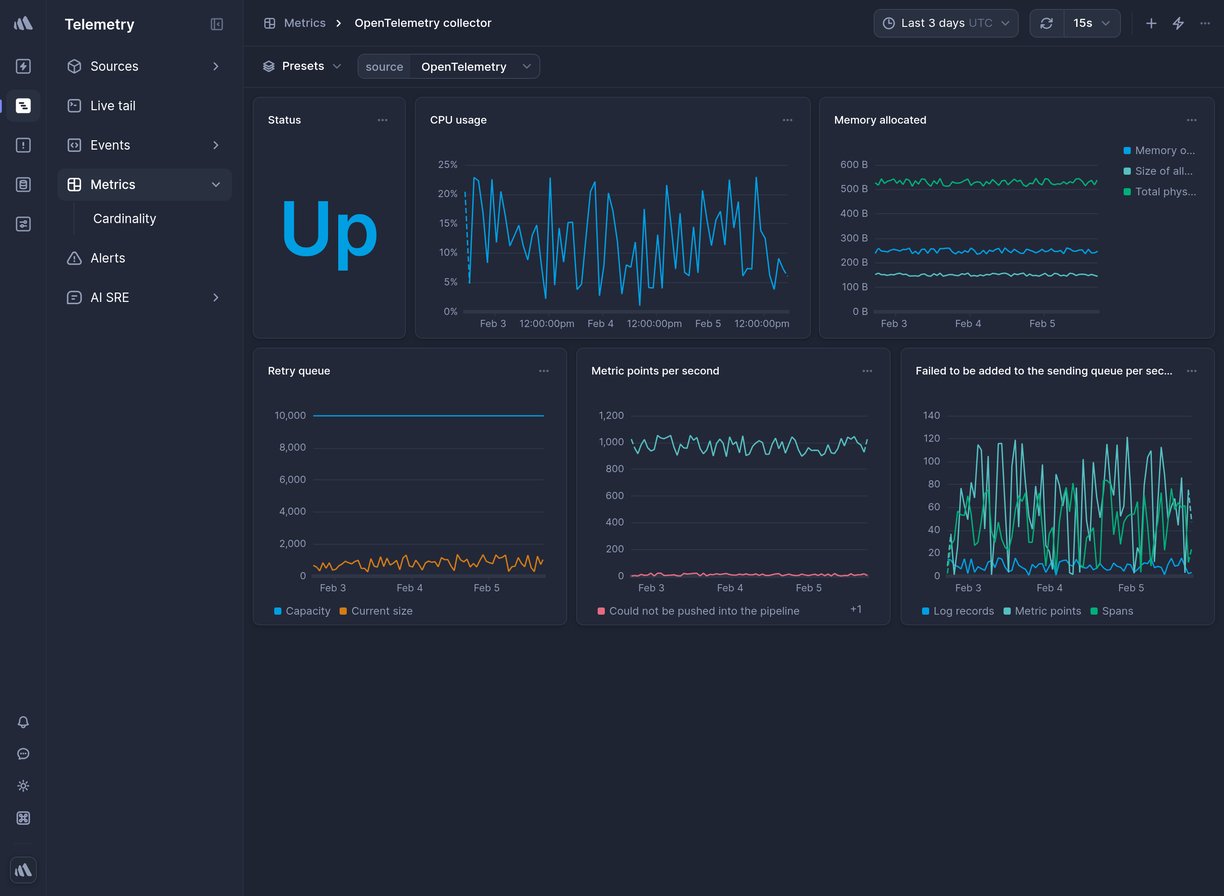Switch theme using the sun icon
Viewport: 1224px width, 896px height.
(x=23, y=786)
